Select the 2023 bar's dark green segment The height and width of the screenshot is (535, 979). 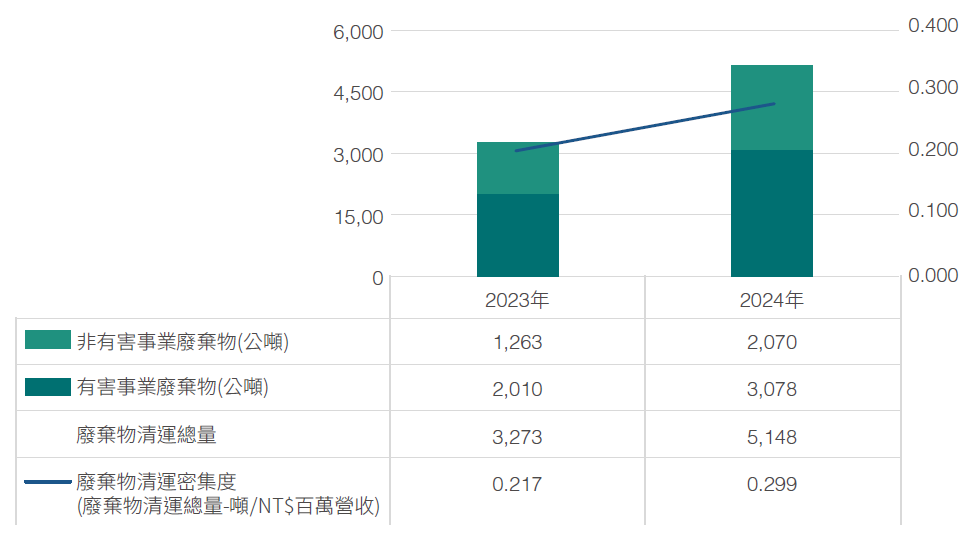[x=517, y=235]
